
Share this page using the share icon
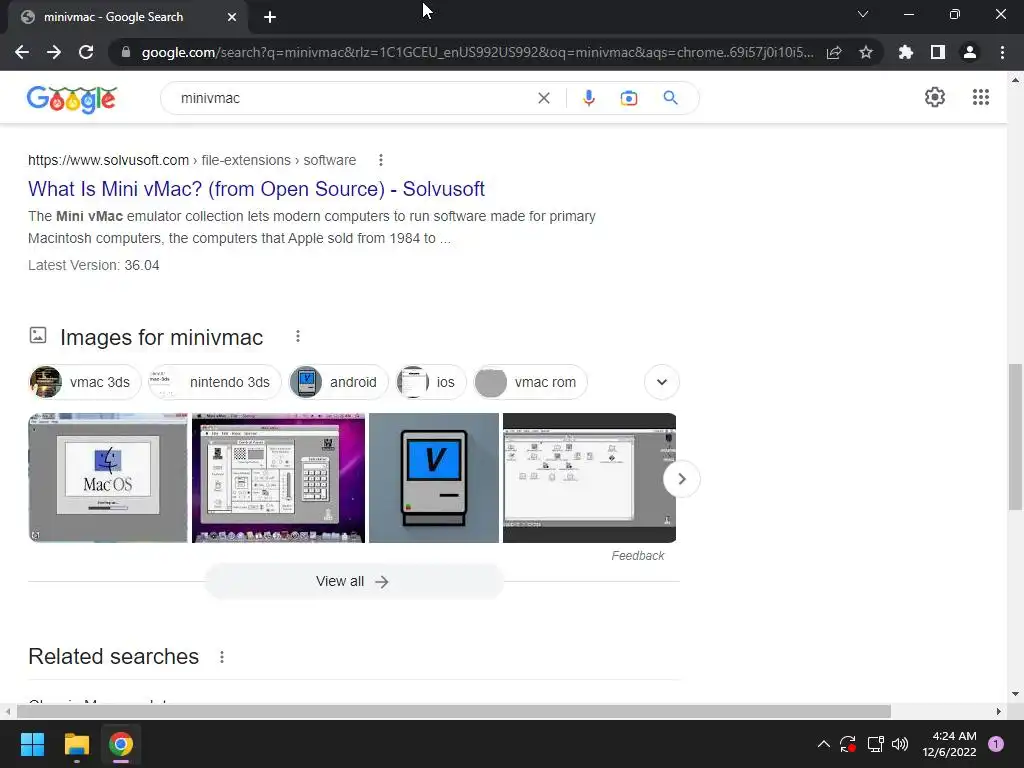(x=834, y=52)
